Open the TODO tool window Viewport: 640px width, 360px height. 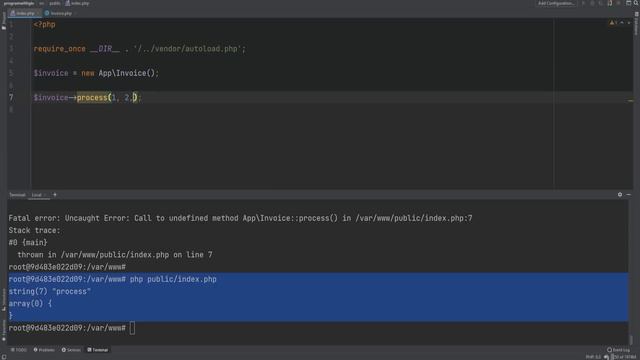(19, 350)
